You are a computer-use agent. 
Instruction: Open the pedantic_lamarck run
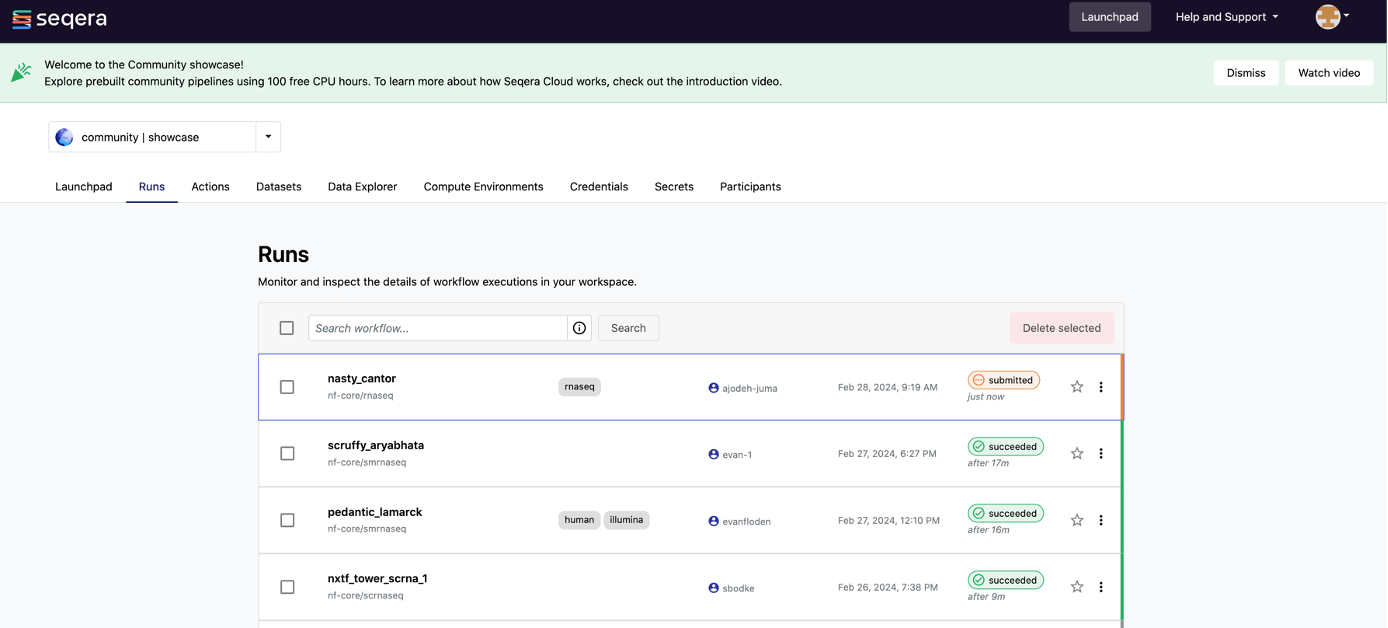click(375, 512)
